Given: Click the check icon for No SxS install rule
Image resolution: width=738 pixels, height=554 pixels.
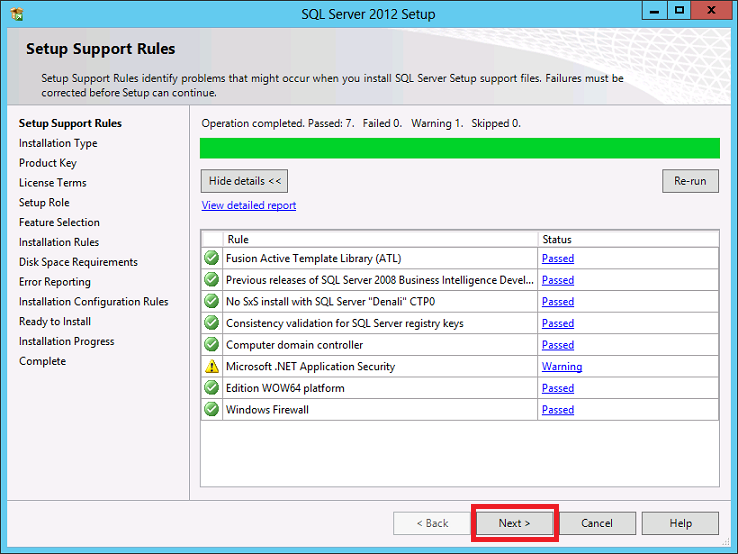Looking at the screenshot, I should (x=212, y=301).
